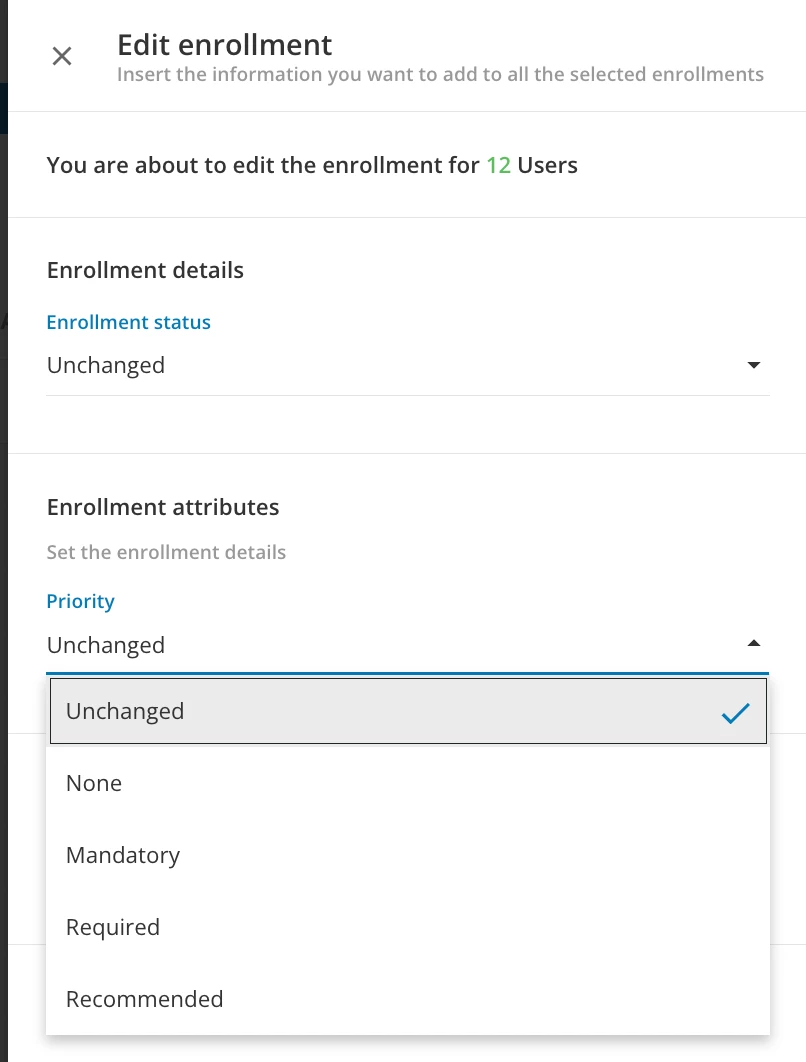Select Recommended from the priority options
The width and height of the screenshot is (806, 1062).
click(x=145, y=1000)
